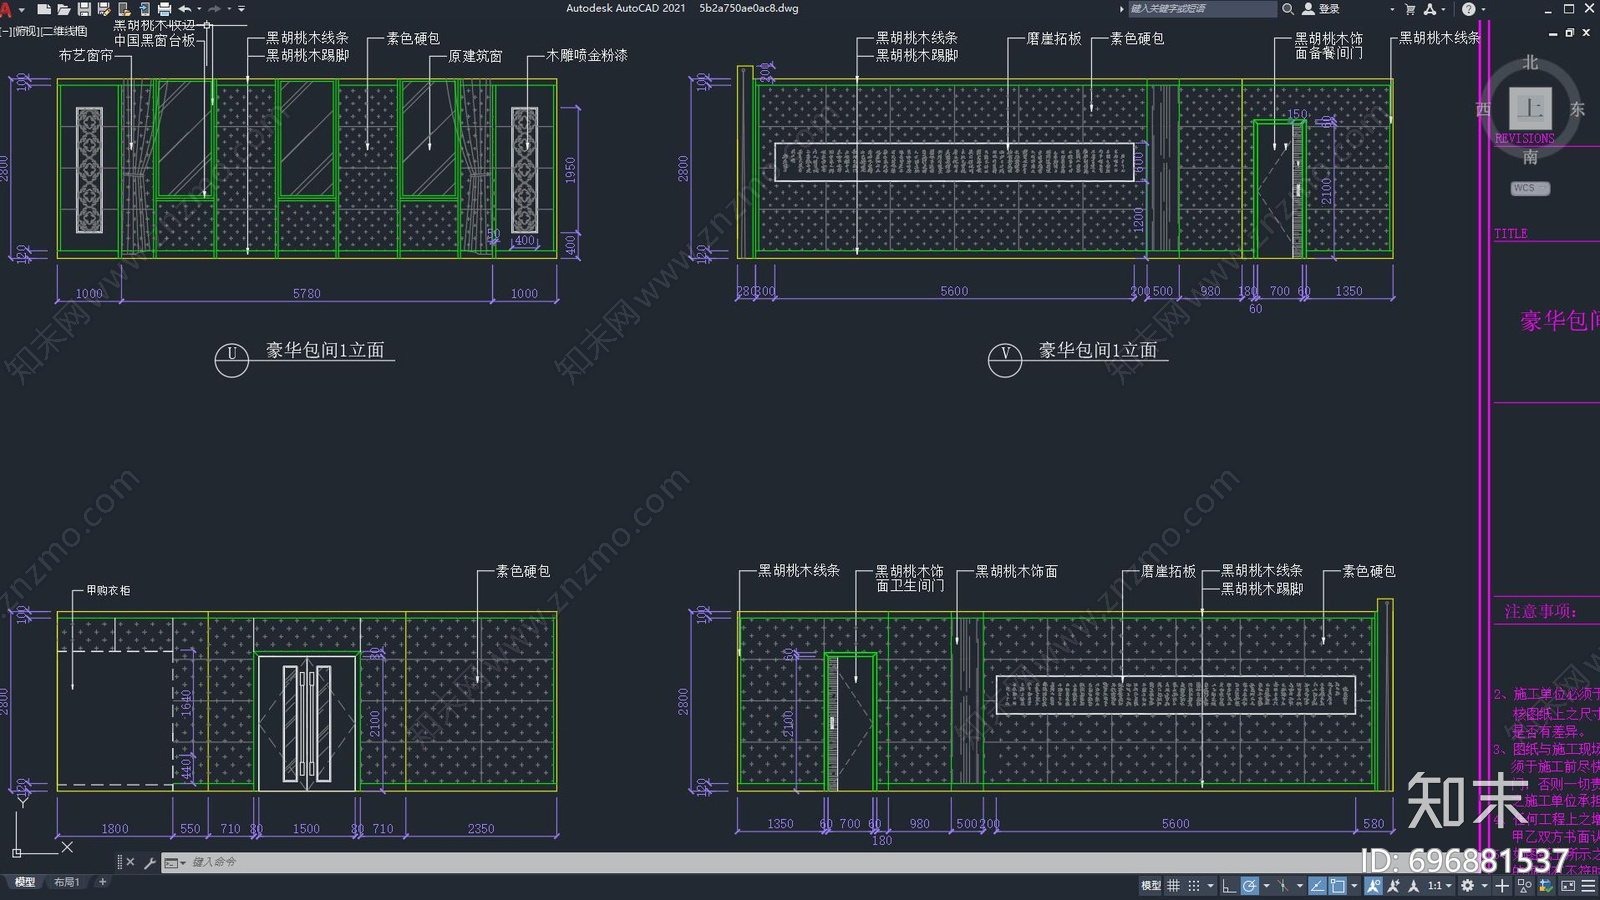The height and width of the screenshot is (900, 1600).
Task: Click the annotation monitor plus icon
Action: coord(1502,885)
